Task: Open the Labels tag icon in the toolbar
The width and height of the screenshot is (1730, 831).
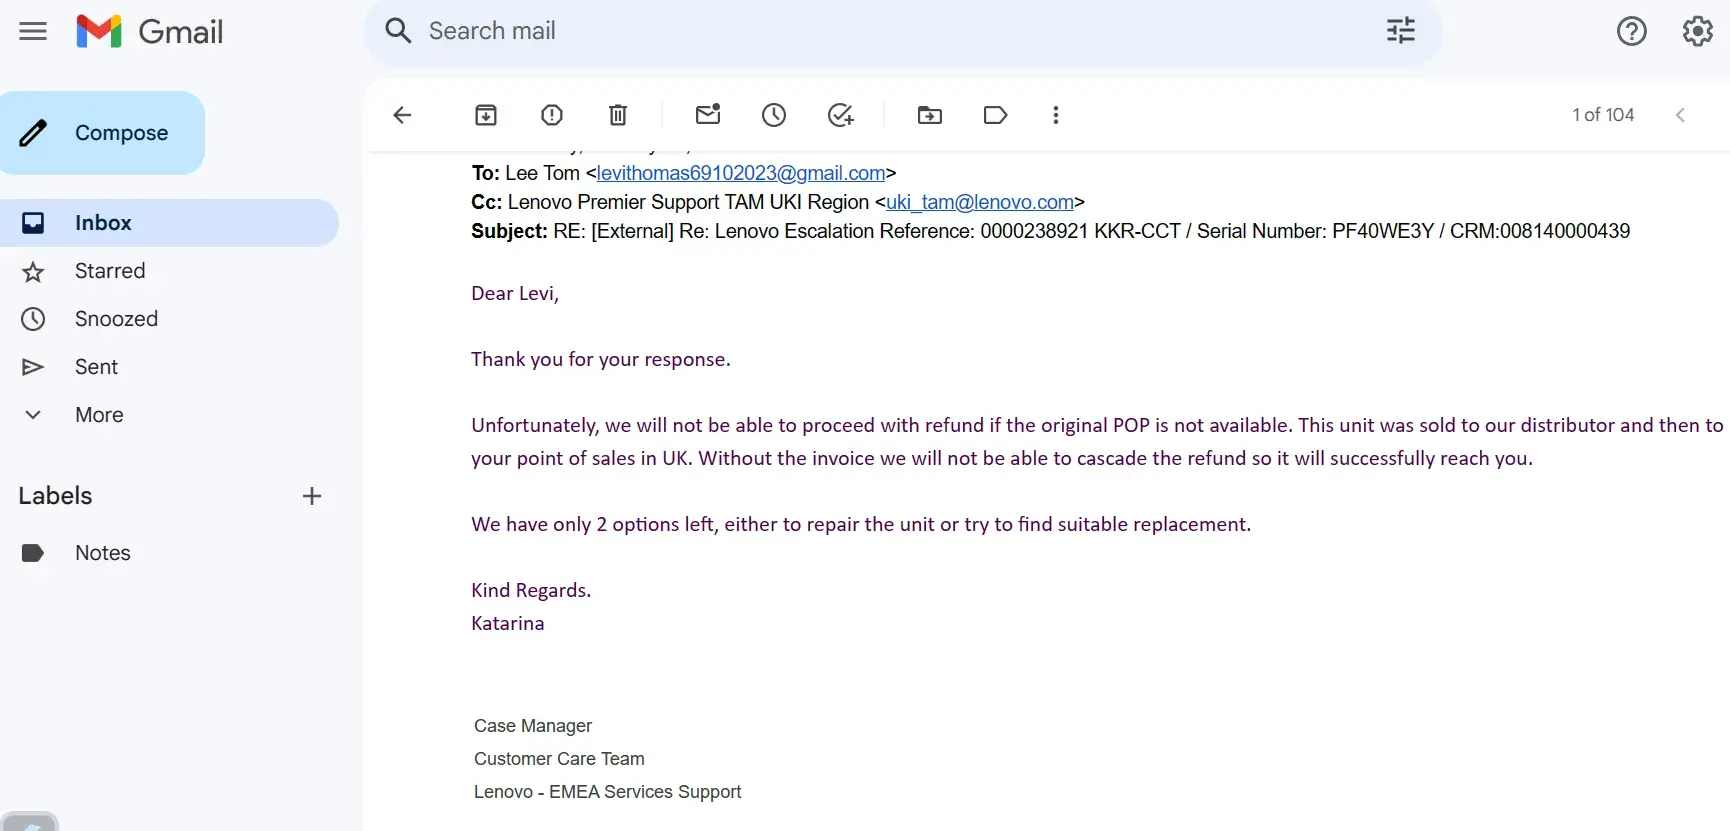Action: coord(995,115)
